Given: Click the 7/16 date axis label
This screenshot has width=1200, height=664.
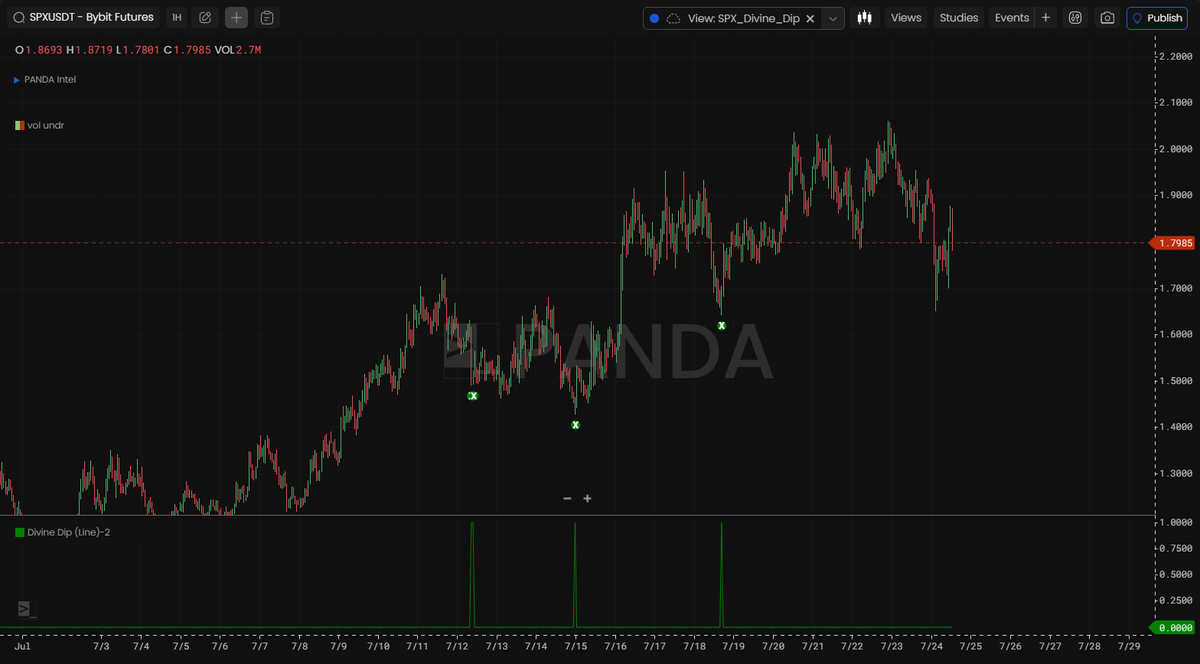Looking at the screenshot, I should coord(615,647).
